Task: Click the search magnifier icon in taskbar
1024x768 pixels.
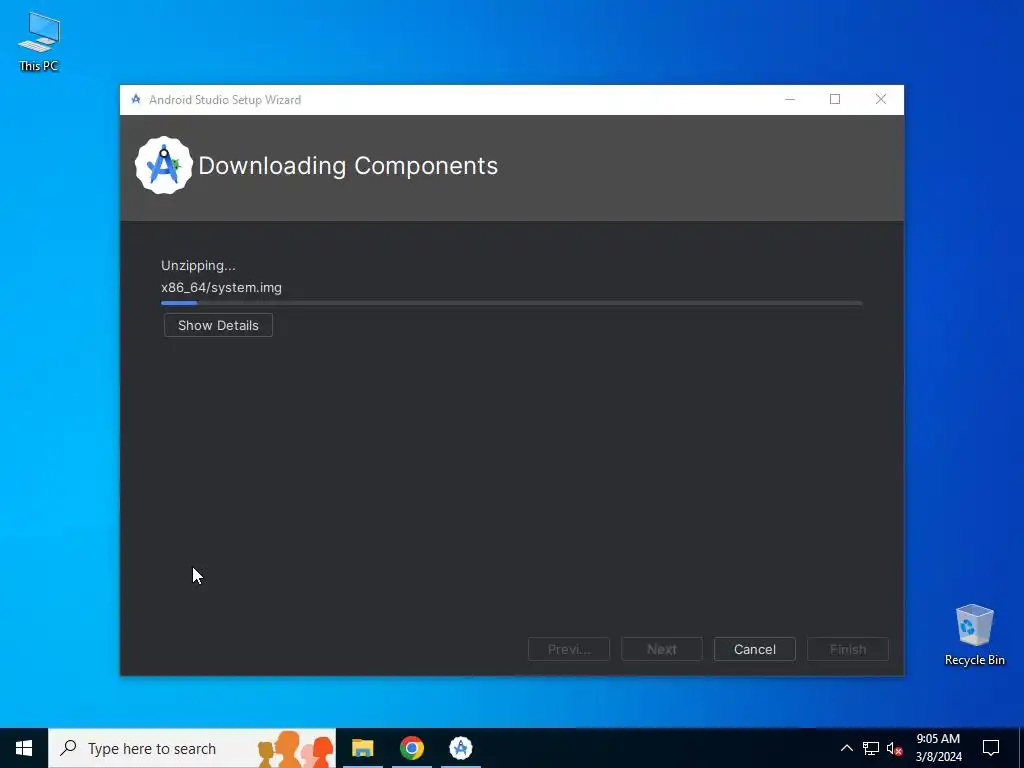Action: pyautogui.click(x=68, y=748)
